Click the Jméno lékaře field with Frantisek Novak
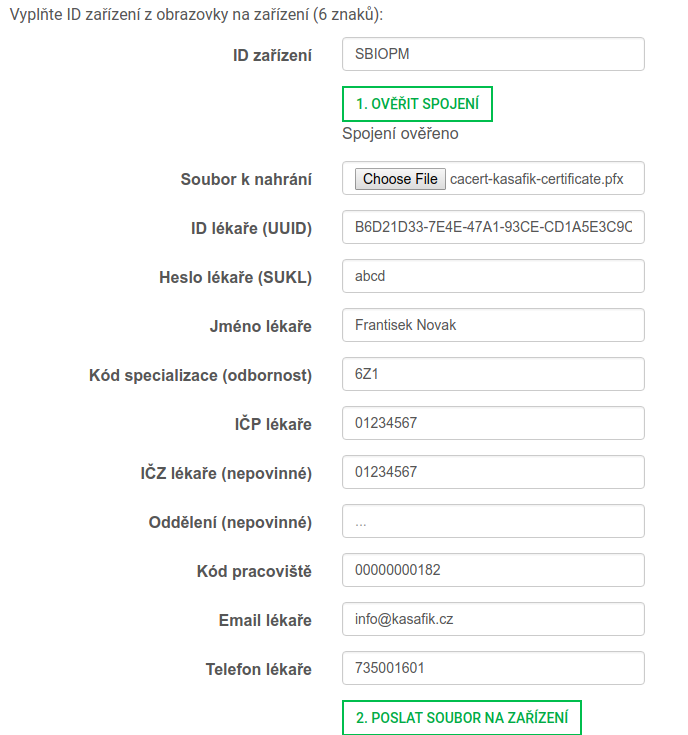Image resolution: width=688 pixels, height=735 pixels. [493, 325]
